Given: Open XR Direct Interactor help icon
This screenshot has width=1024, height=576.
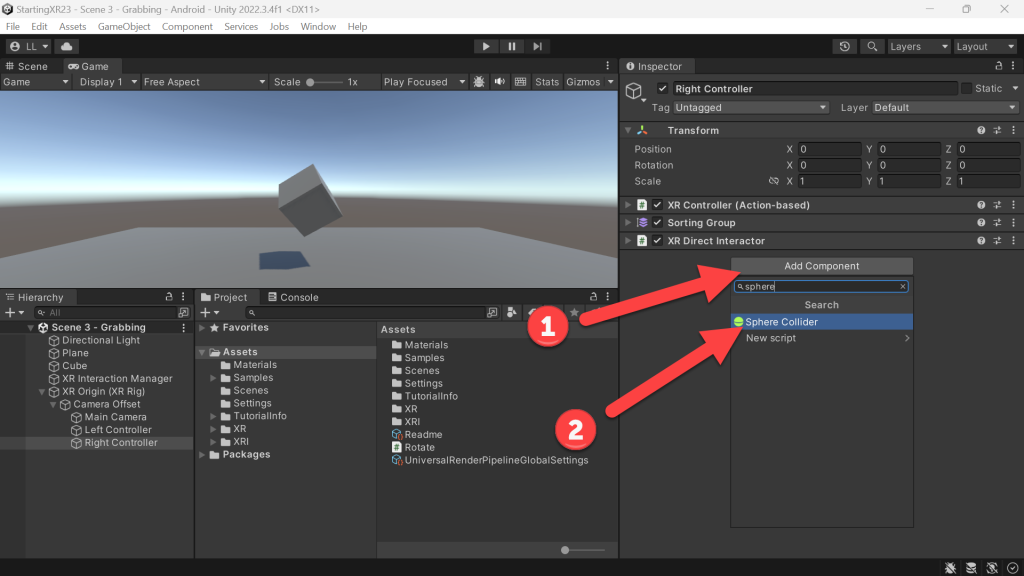Looking at the screenshot, I should (981, 241).
